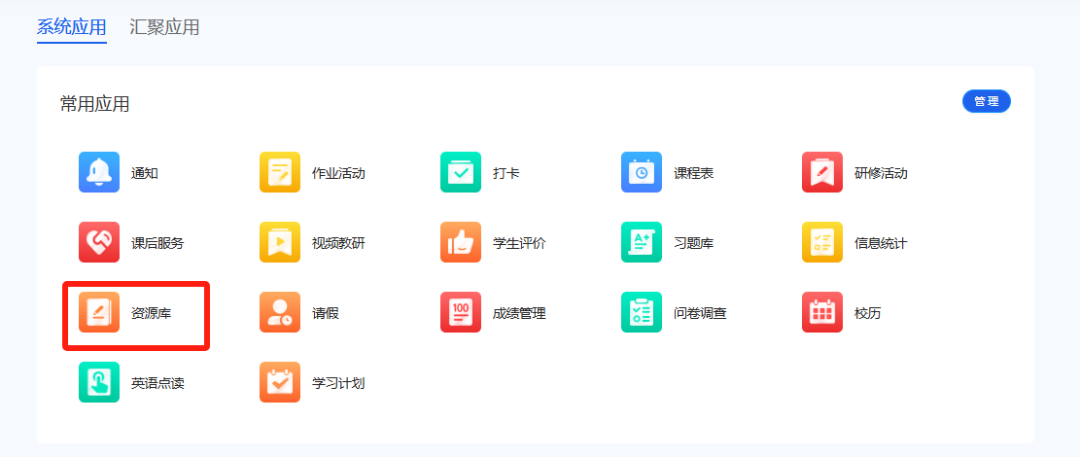Open the 问卷调查 clipboard icon

click(x=641, y=312)
